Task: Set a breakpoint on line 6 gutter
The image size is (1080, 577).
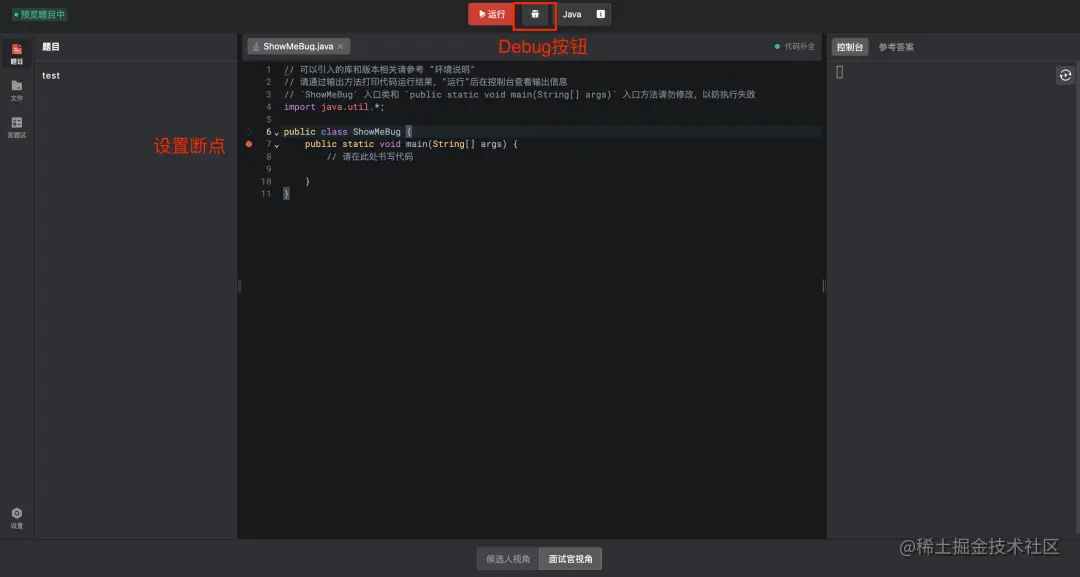Action: pos(249,132)
